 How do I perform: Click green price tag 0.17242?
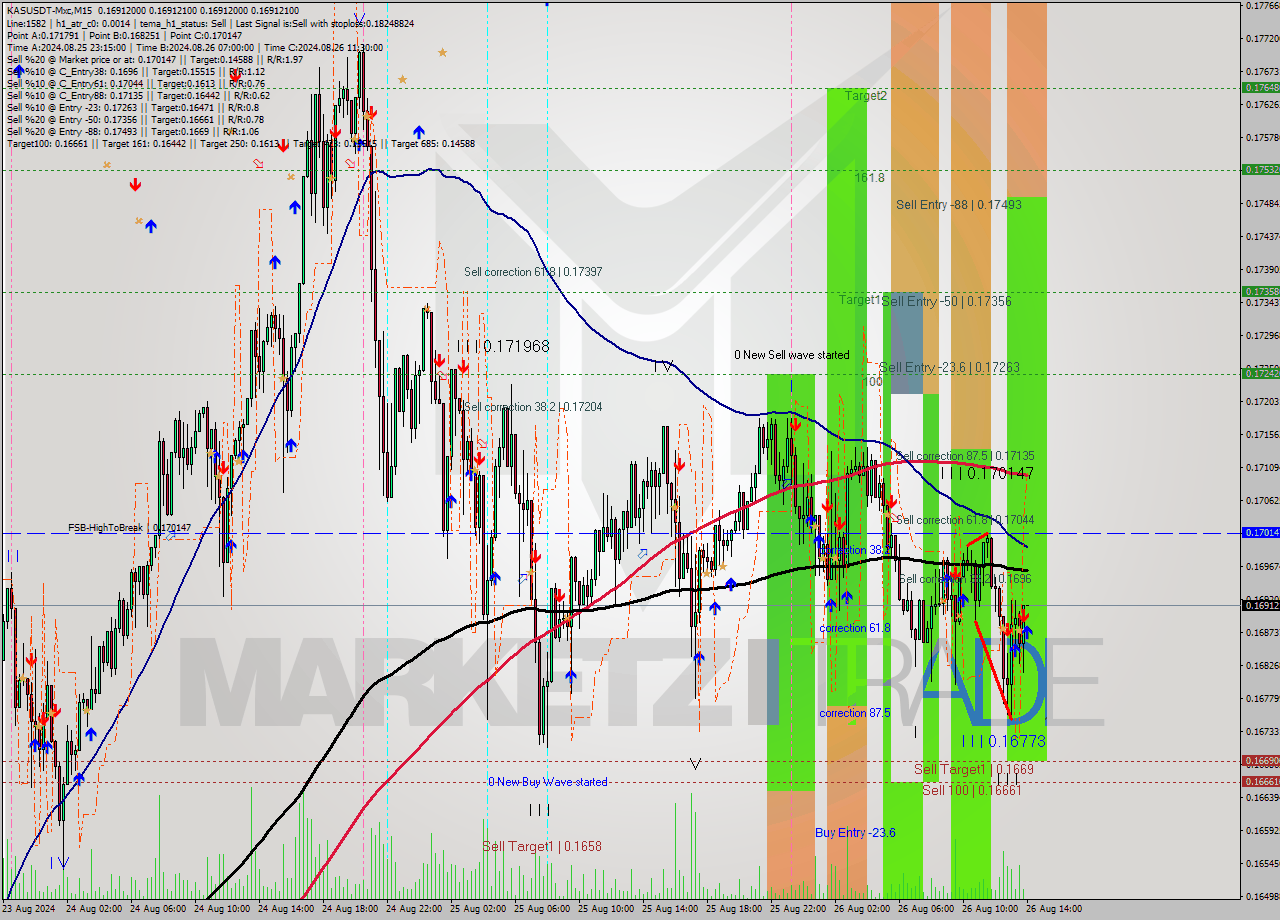(1260, 373)
